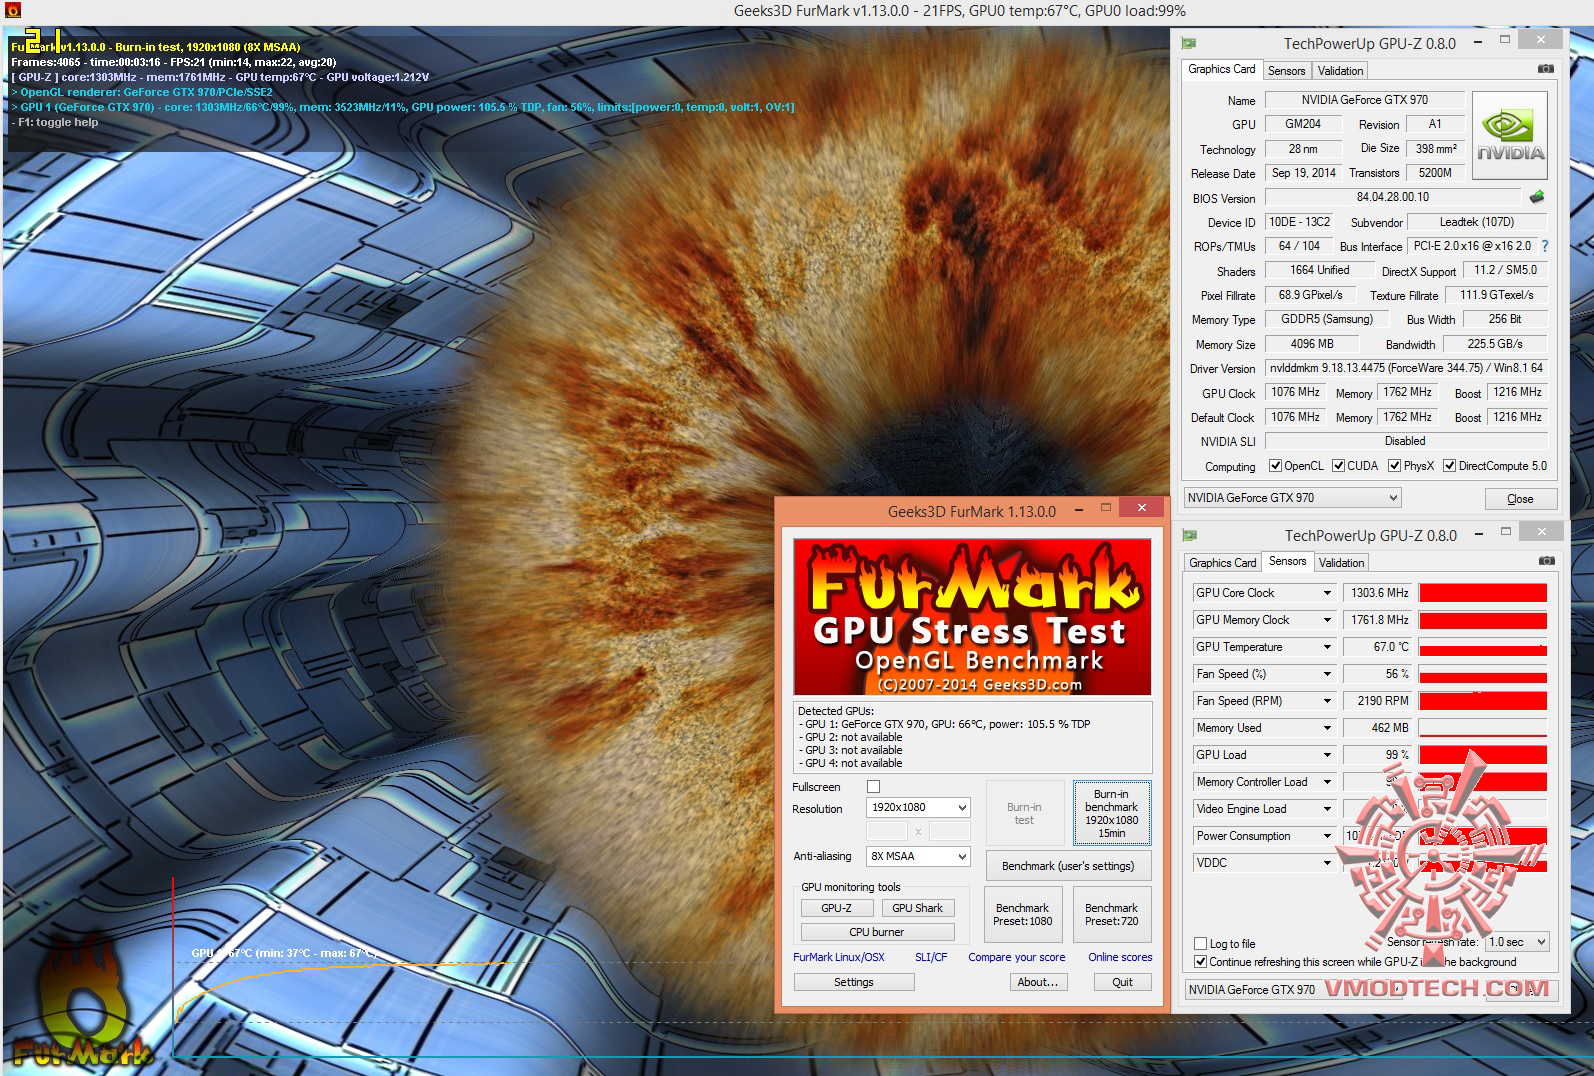Click the Driver Version field
Screen dimensions: 1594x1076
pos(1406,368)
